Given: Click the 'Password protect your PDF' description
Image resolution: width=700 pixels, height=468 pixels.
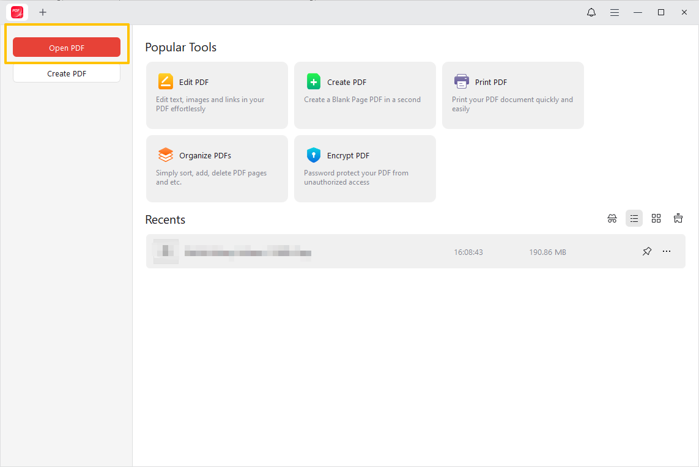Looking at the screenshot, I should pos(356,177).
